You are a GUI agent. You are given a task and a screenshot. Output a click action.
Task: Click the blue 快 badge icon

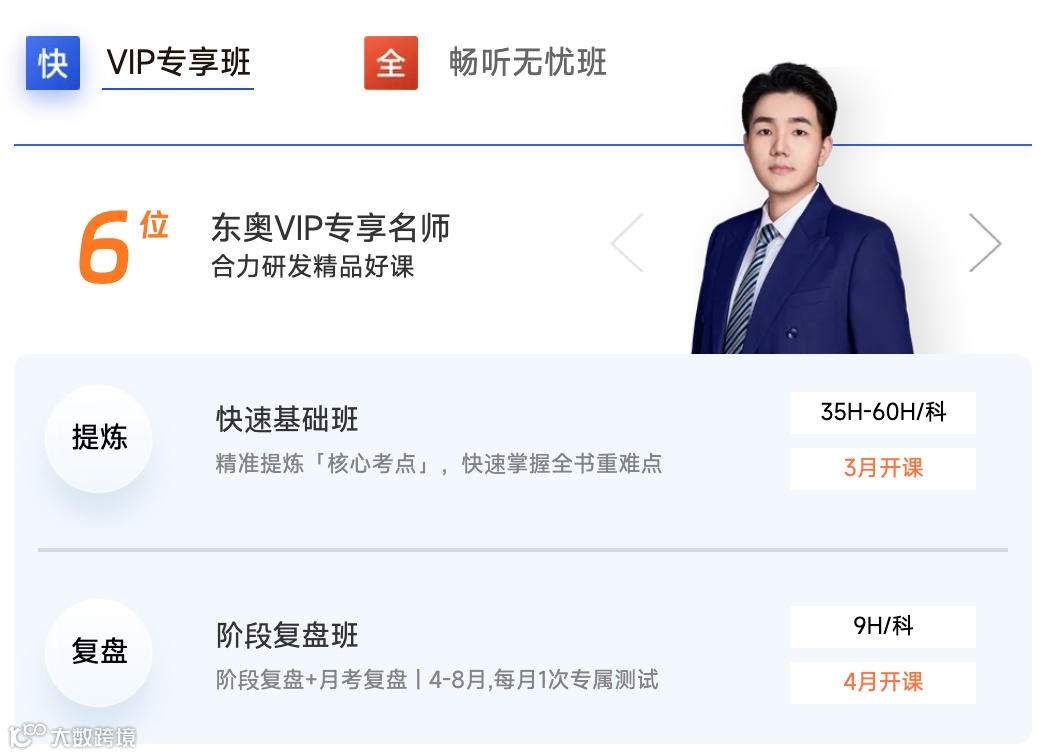tap(53, 63)
